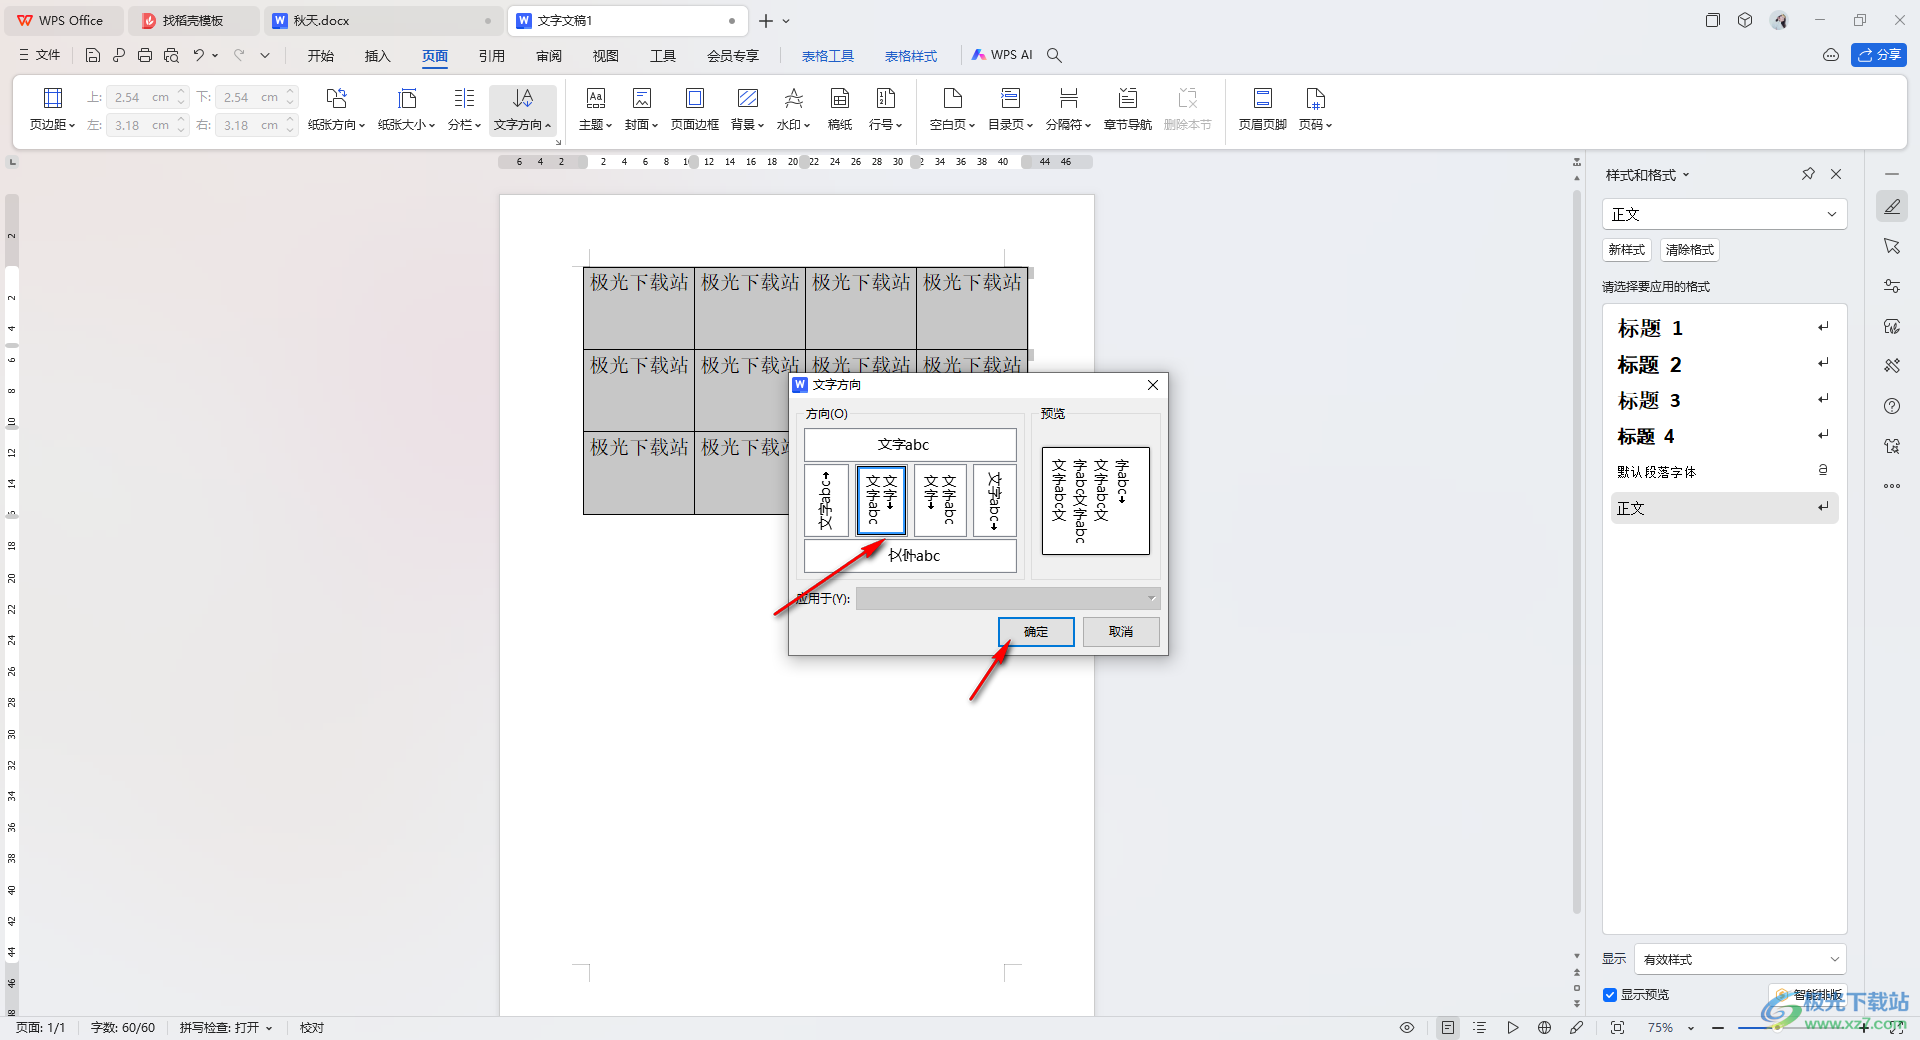Click the search magnifier icon beside WPS AI
The height and width of the screenshot is (1040, 1920).
point(1054,55)
